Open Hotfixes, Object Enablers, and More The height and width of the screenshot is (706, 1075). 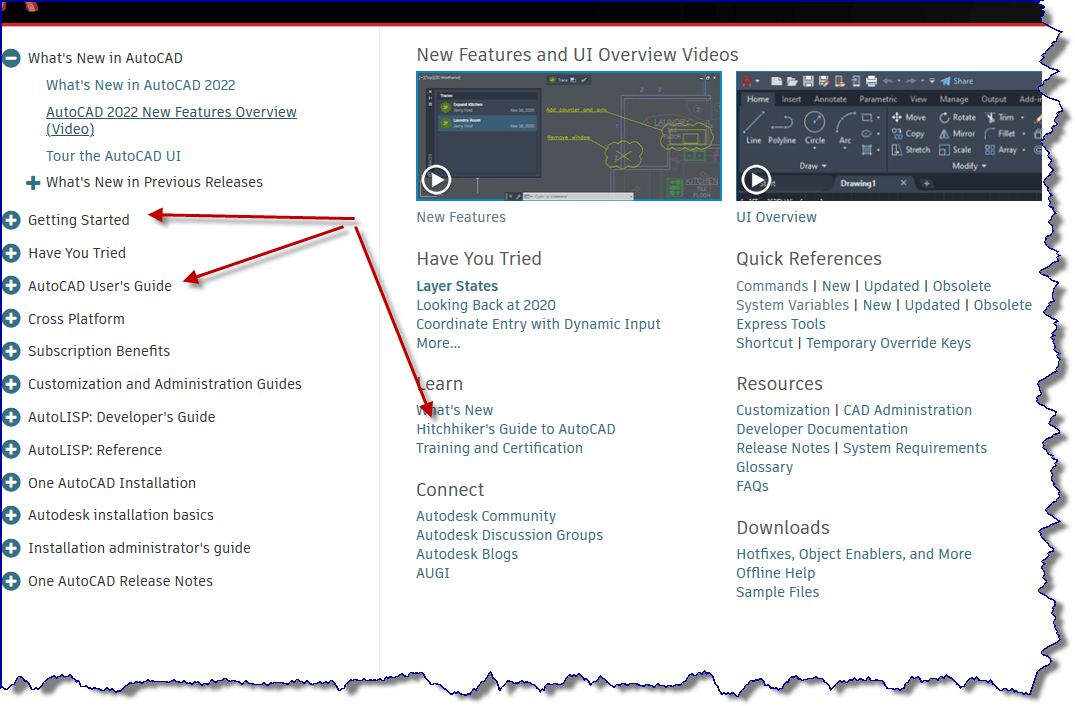854,554
